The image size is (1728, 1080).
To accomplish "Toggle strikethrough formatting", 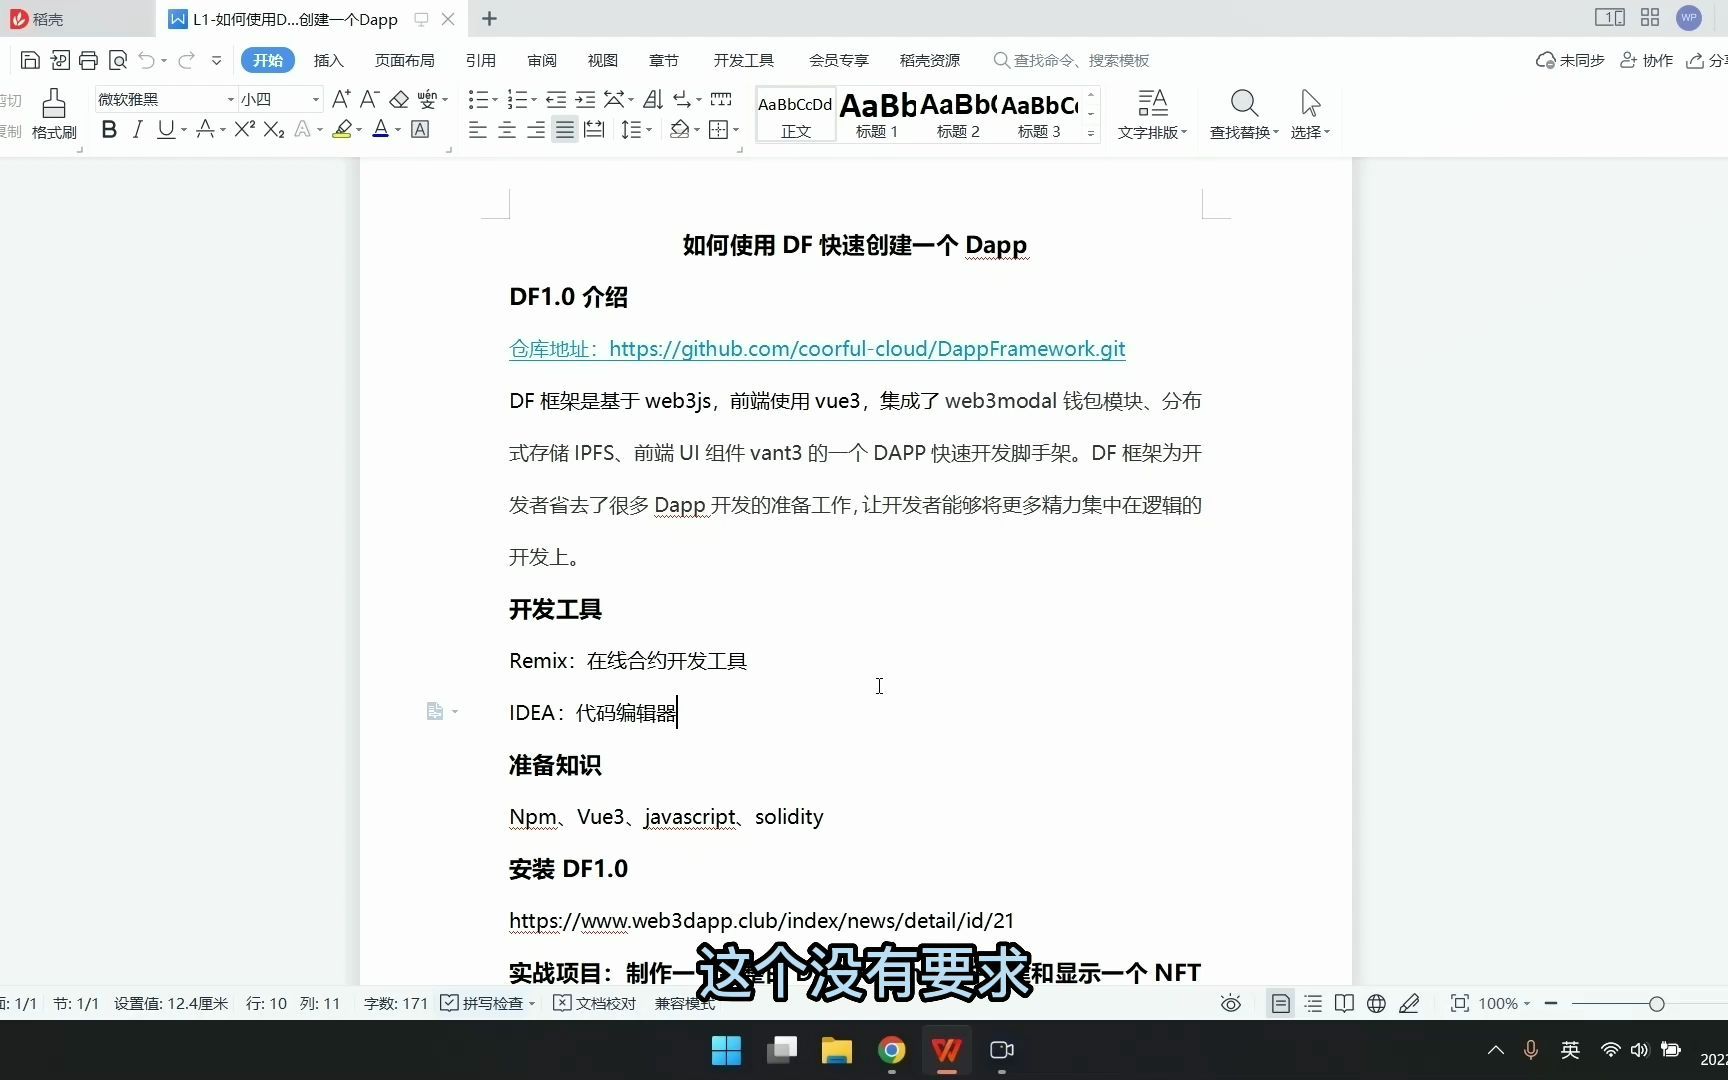I will pos(205,129).
